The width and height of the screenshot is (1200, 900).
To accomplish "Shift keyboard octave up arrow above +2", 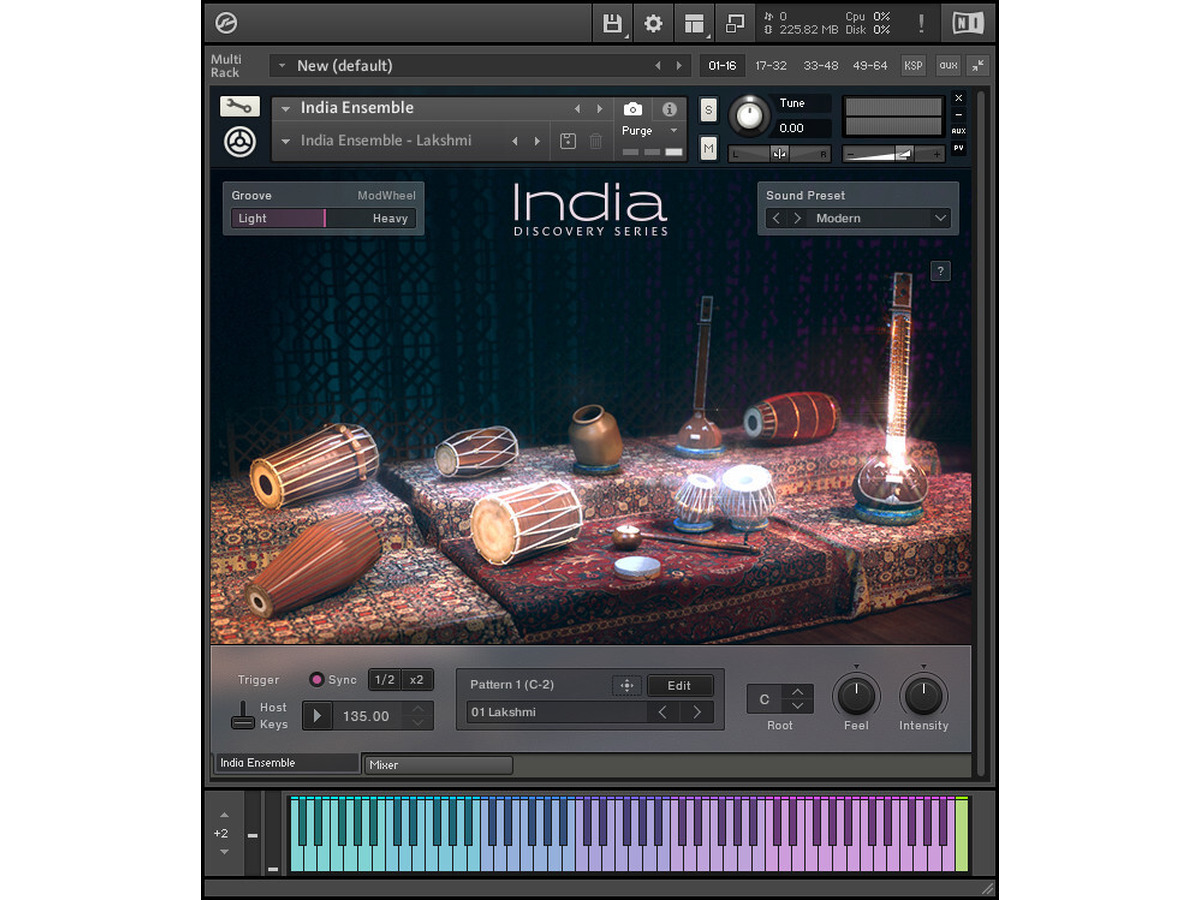I will 224,815.
